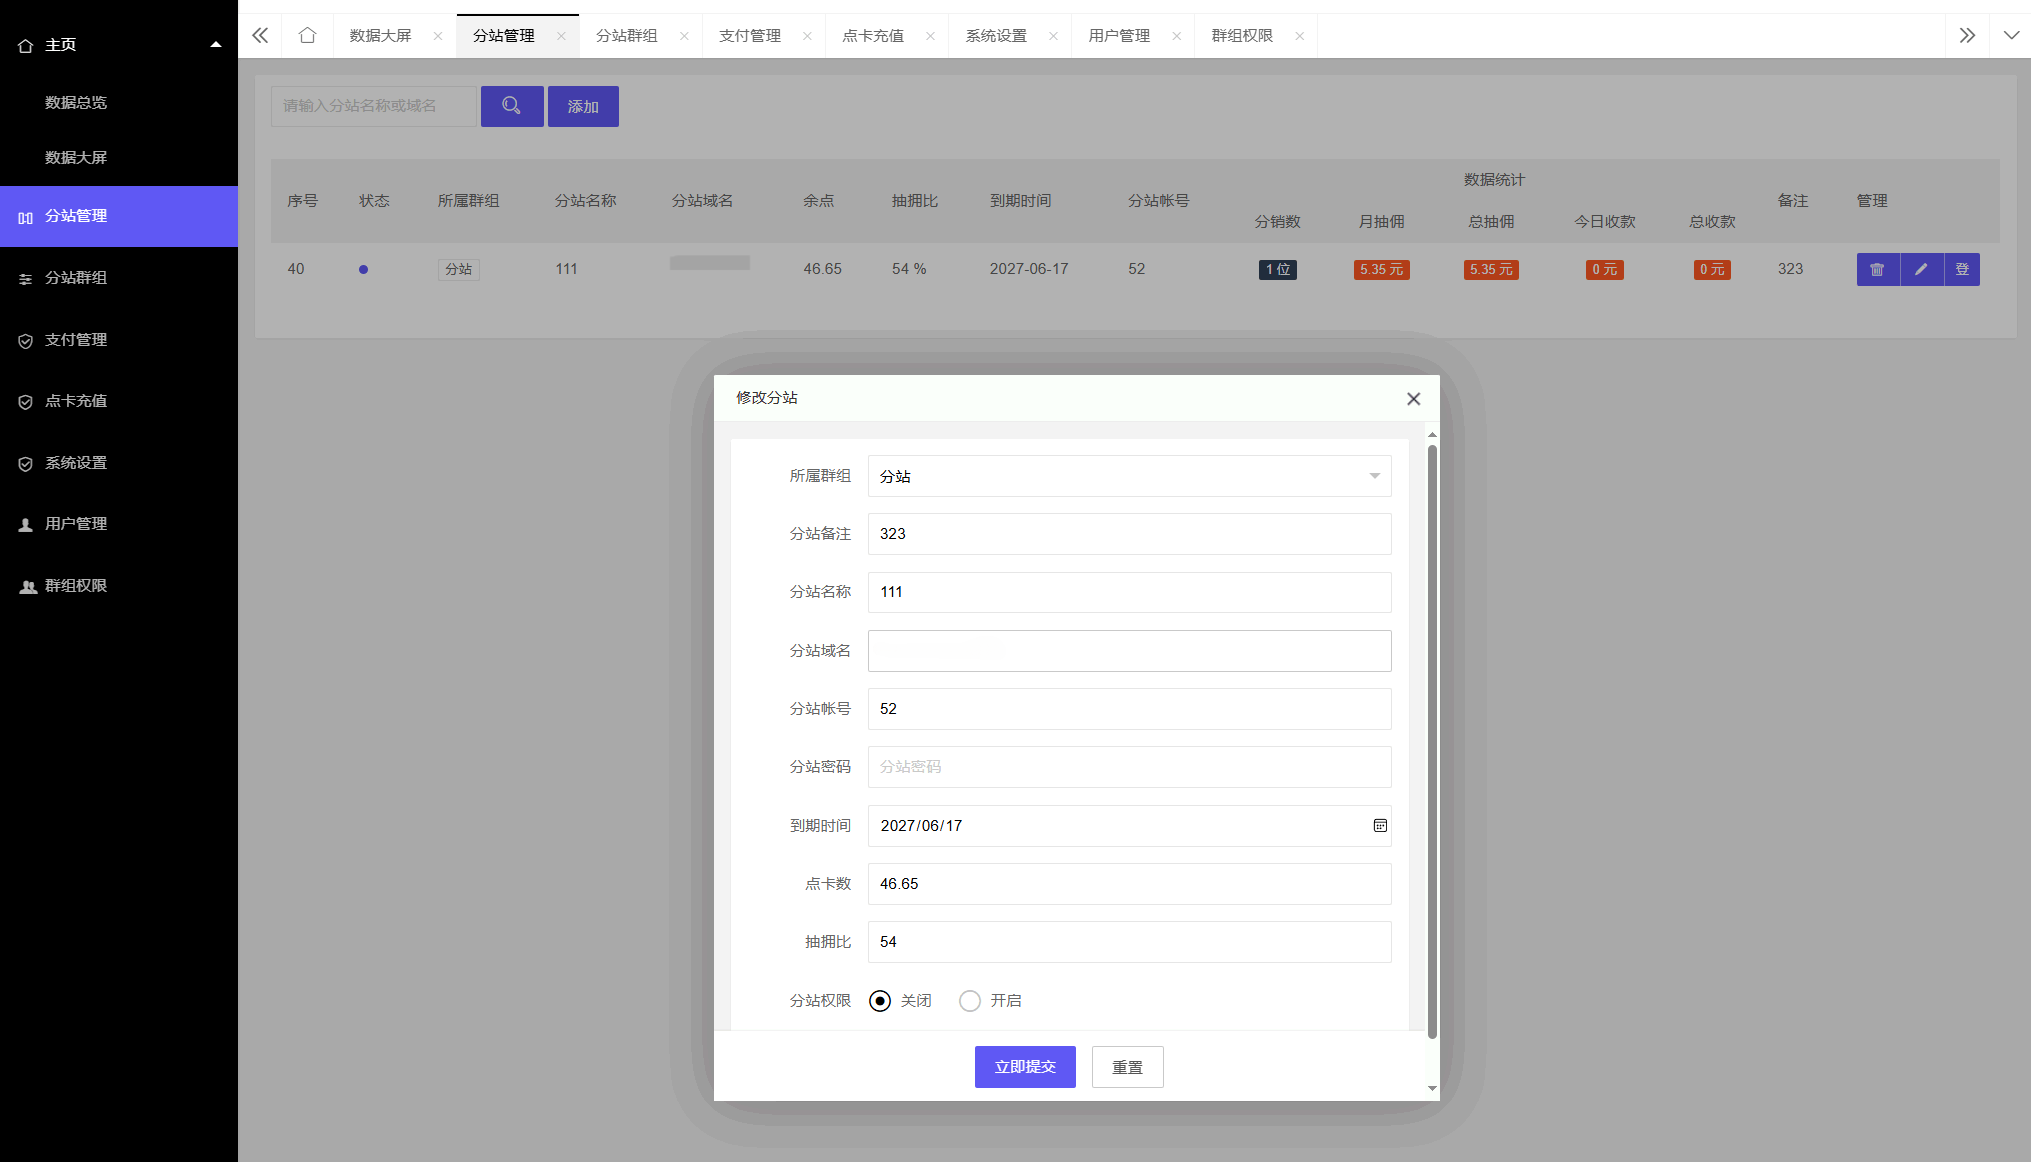Switch to the 支付管理 tab
This screenshot has width=2031, height=1162.
click(x=750, y=36)
